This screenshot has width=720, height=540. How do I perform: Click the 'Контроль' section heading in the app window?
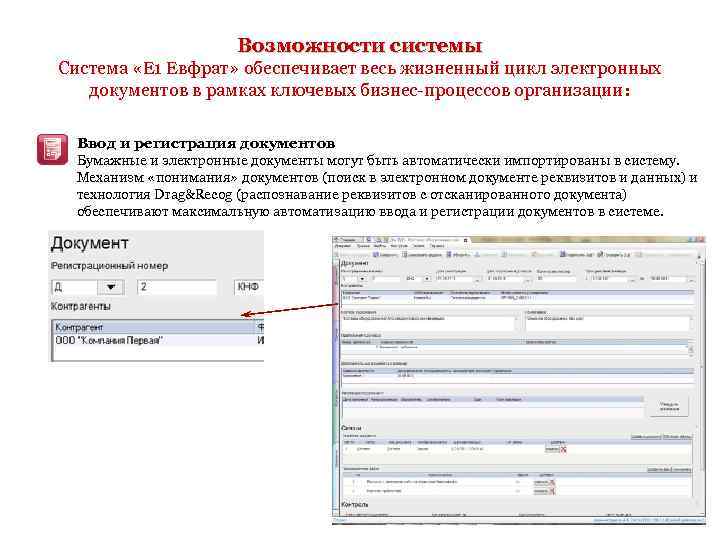[x=354, y=504]
